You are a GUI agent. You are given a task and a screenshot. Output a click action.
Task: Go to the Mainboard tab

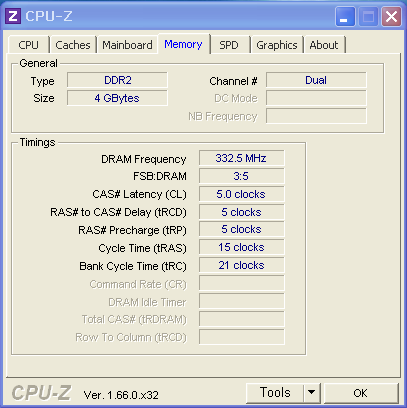[x=127, y=45]
